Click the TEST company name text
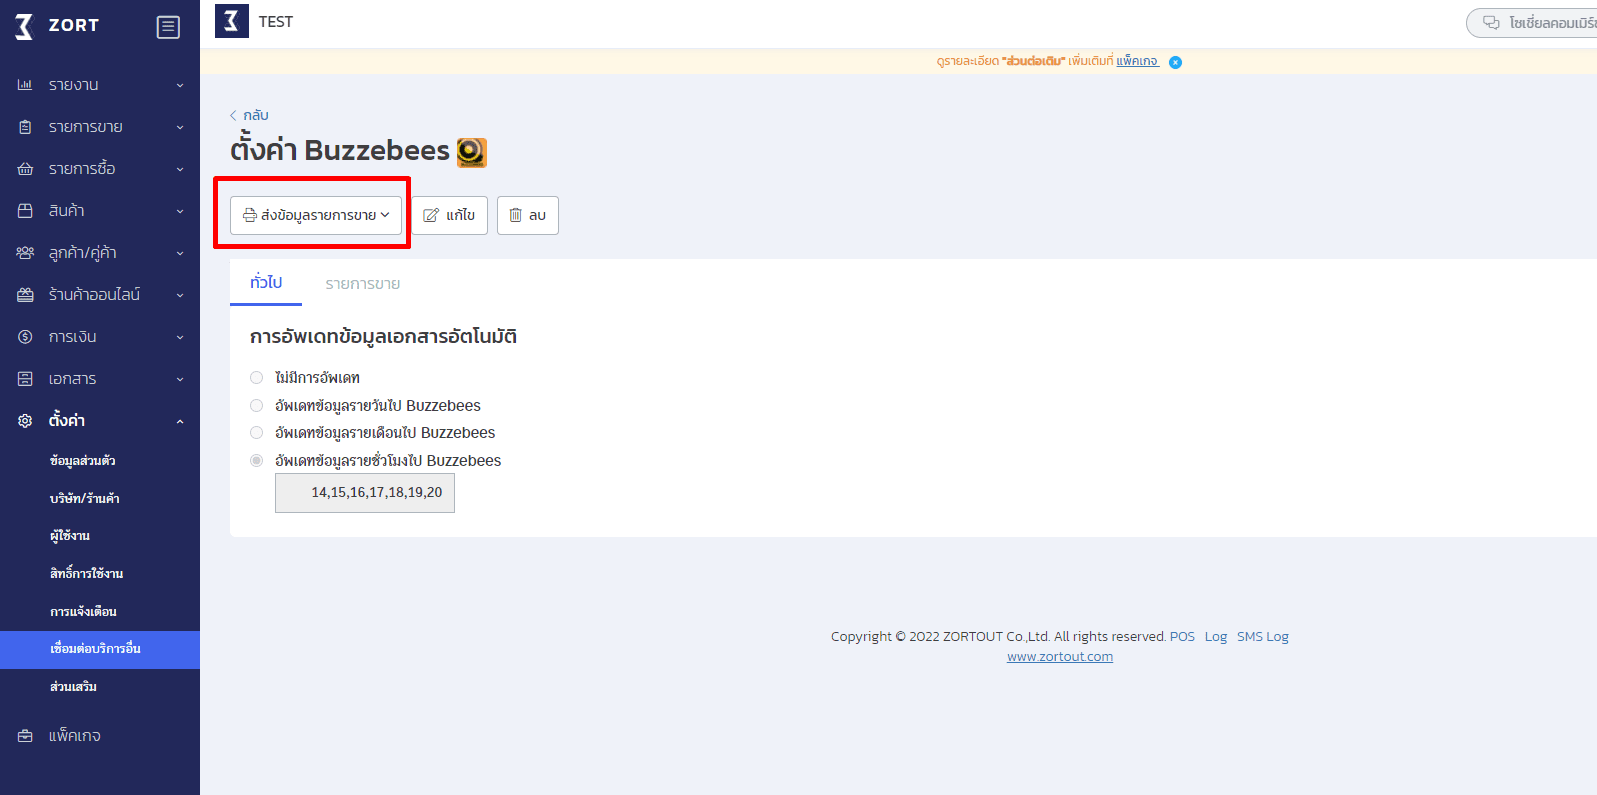1597x795 pixels. point(276,22)
